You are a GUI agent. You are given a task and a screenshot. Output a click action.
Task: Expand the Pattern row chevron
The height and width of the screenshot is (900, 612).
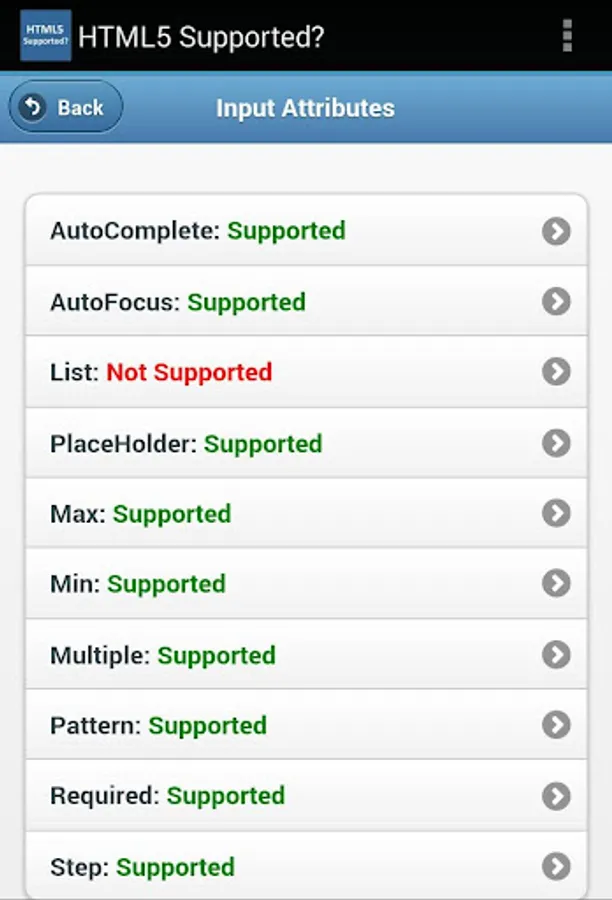point(556,725)
